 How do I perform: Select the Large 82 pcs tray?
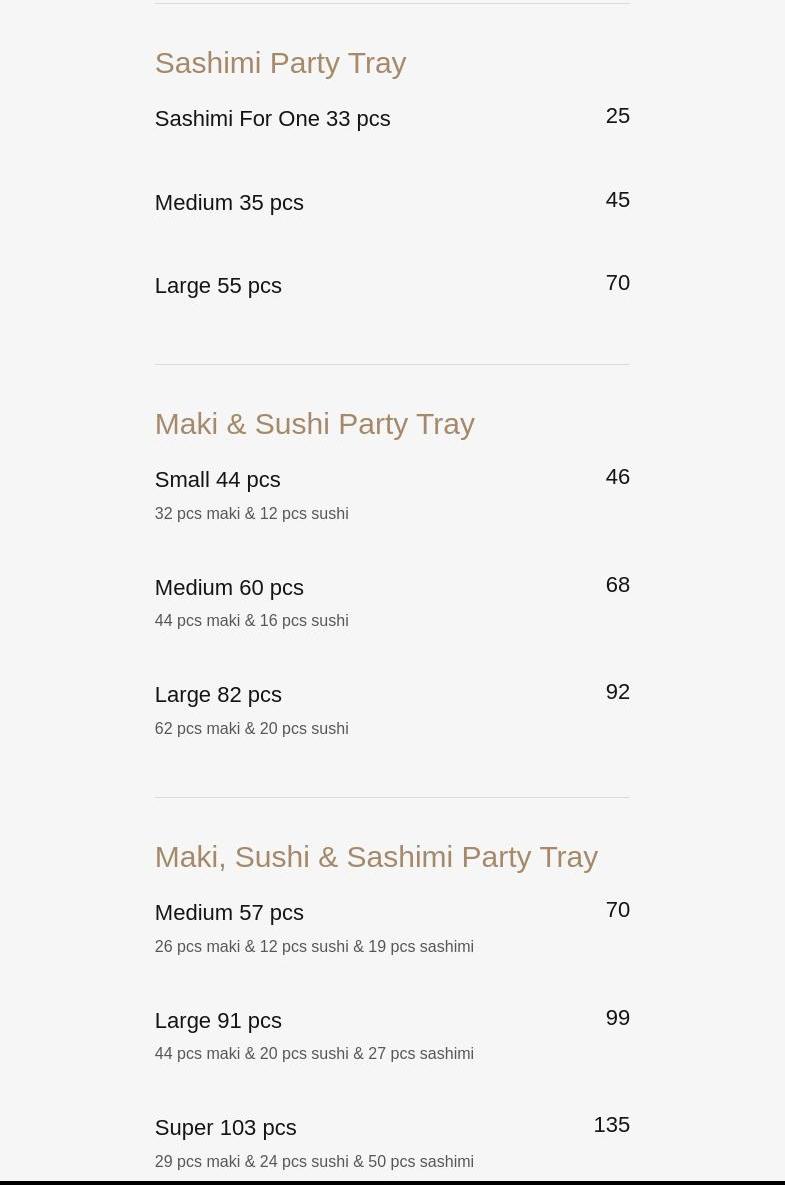tap(218, 695)
